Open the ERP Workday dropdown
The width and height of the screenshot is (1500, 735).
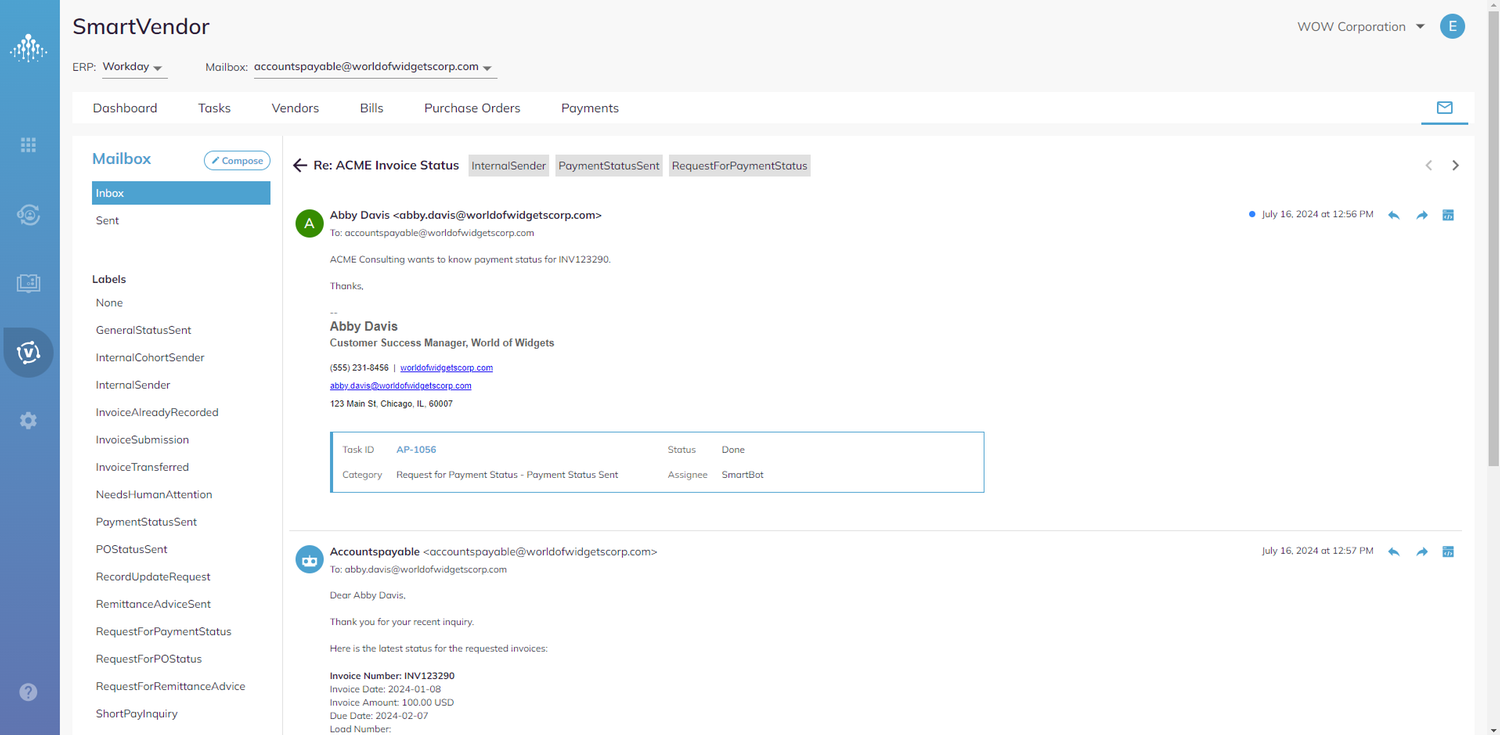133,67
